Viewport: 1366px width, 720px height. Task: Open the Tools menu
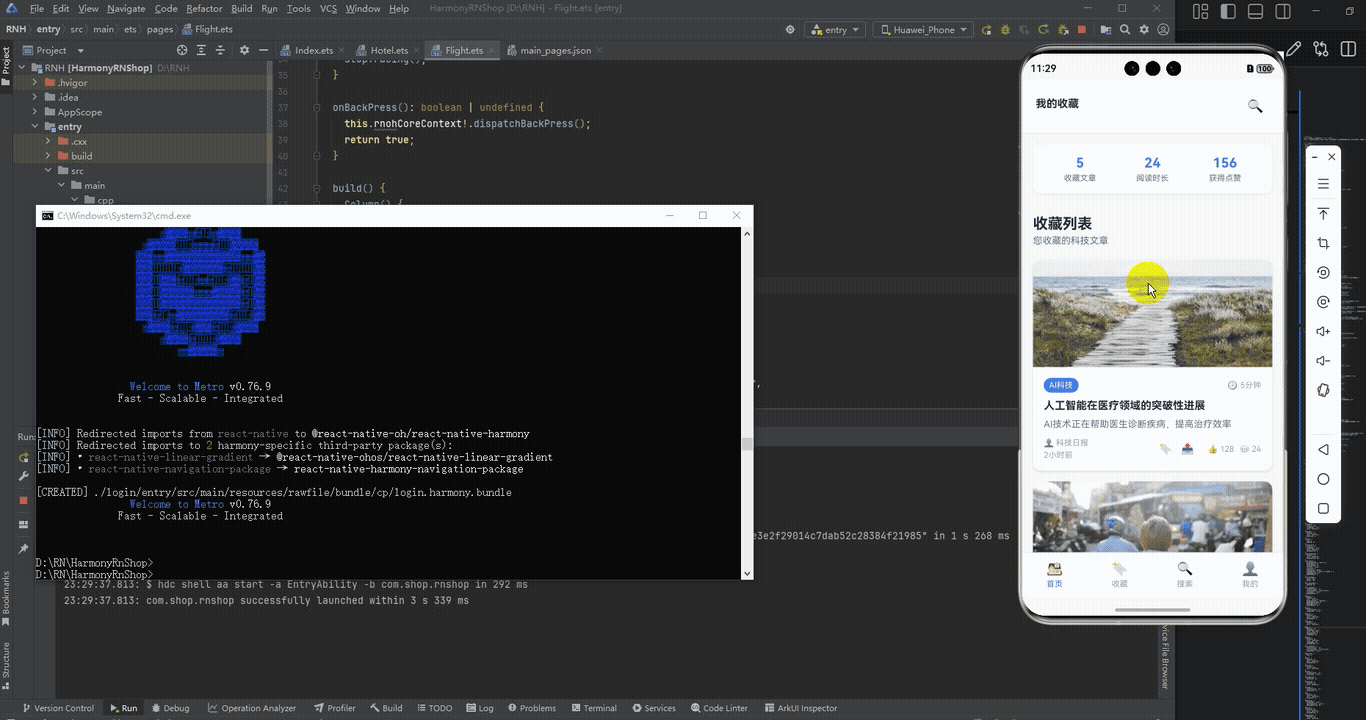298,8
